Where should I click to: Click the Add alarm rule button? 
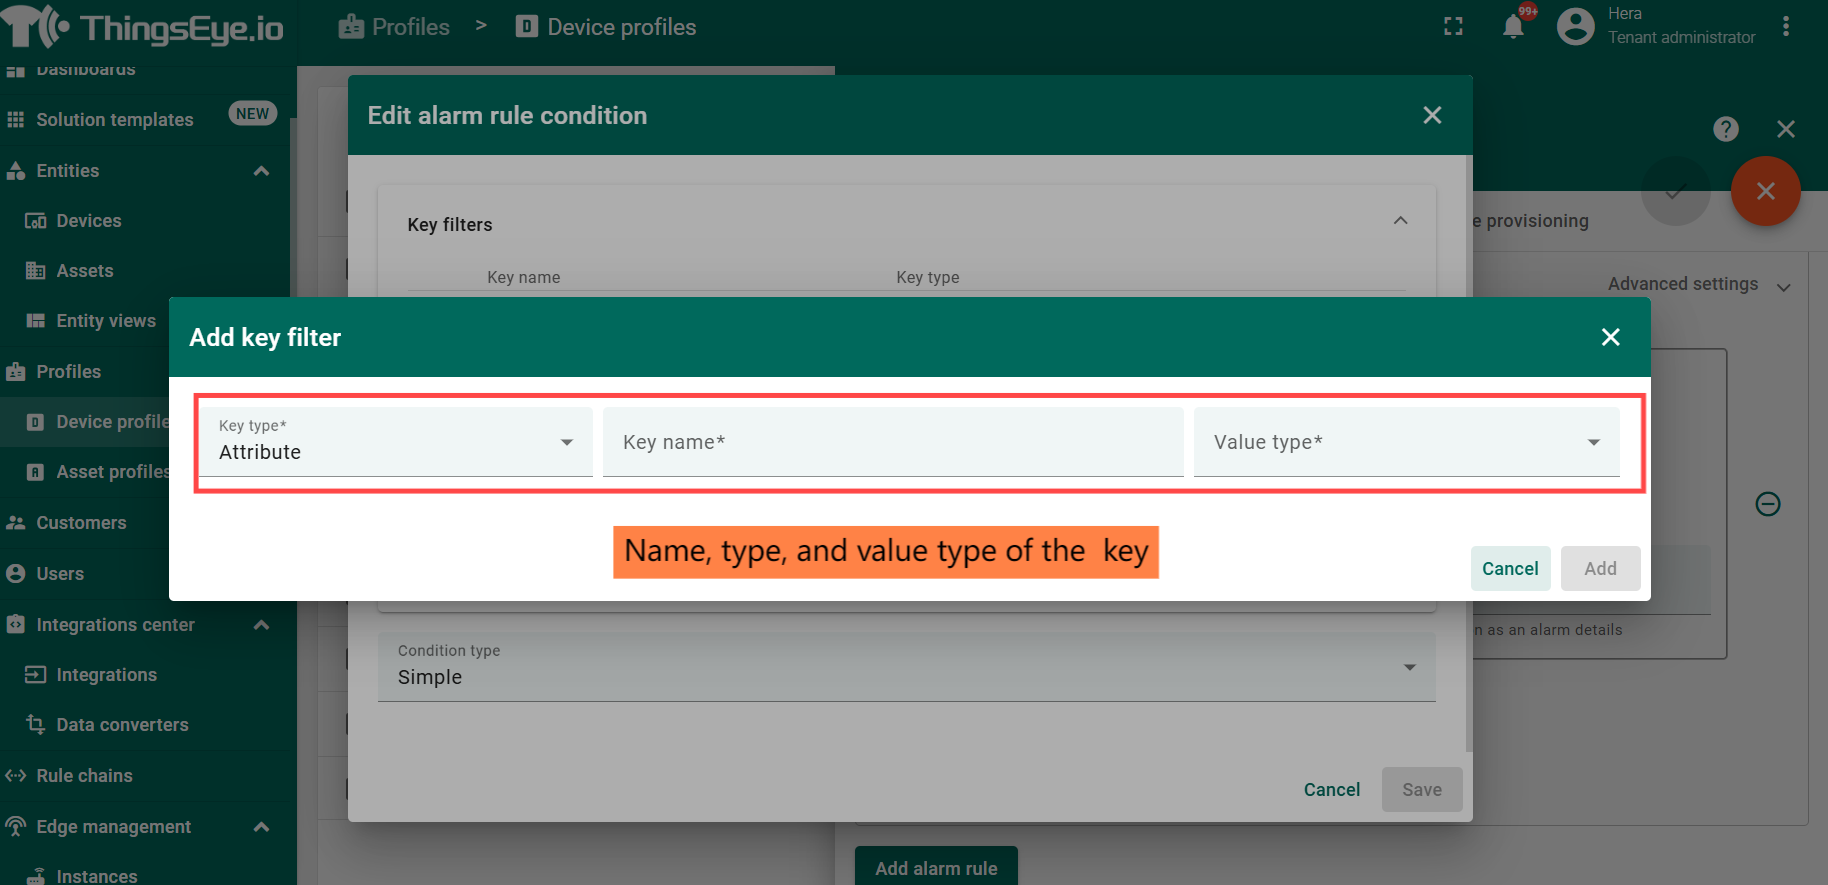pyautogui.click(x=936, y=868)
